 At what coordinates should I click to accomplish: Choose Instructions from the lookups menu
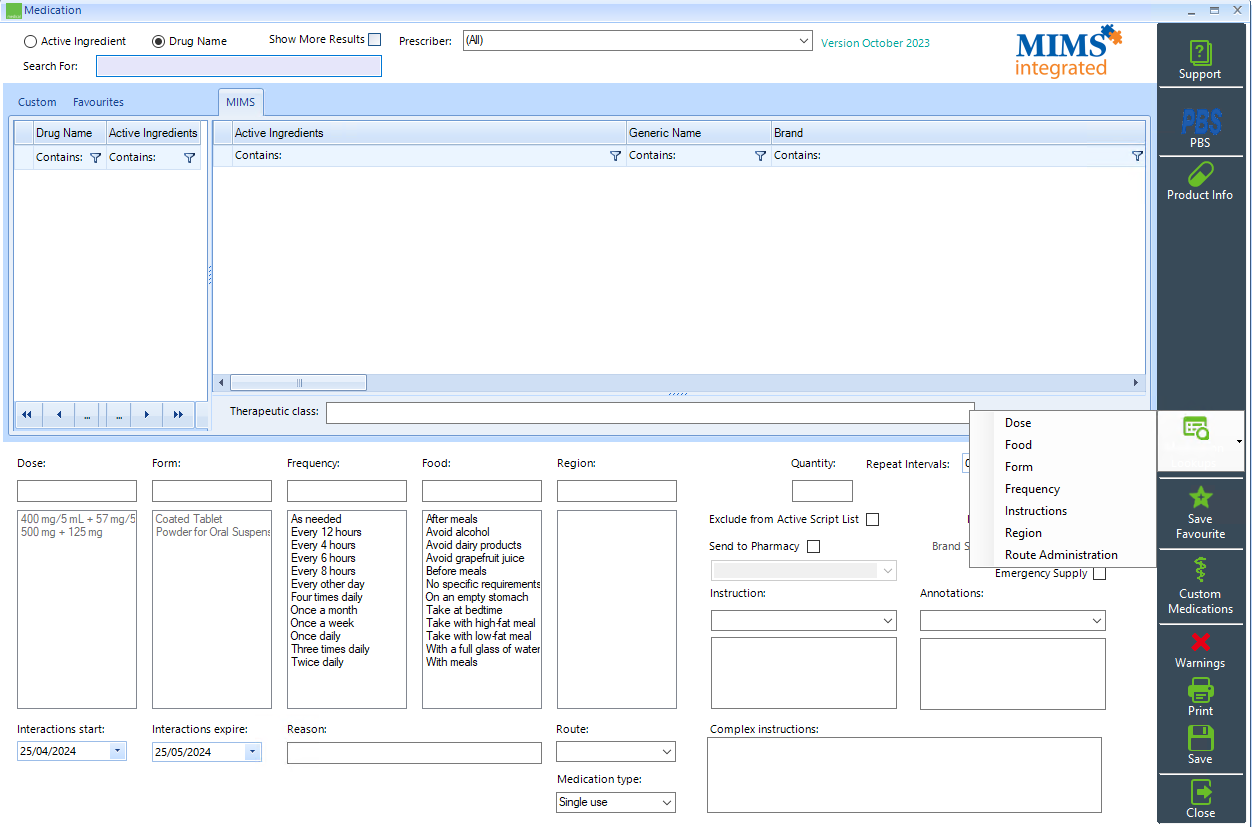1036,511
